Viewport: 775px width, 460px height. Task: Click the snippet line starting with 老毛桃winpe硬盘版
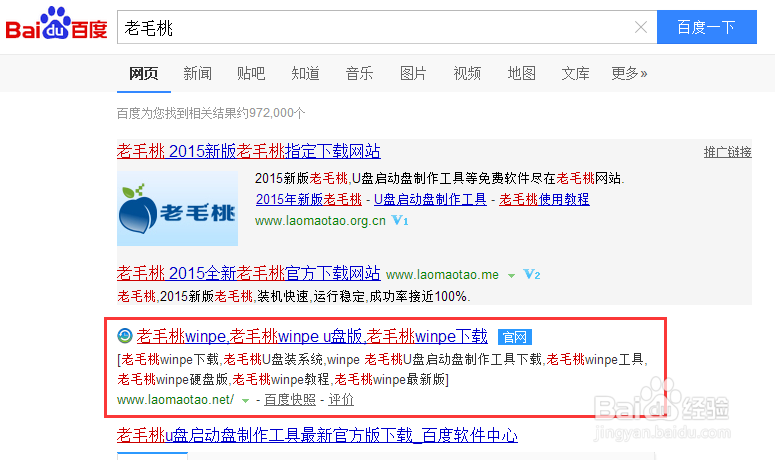283,379
